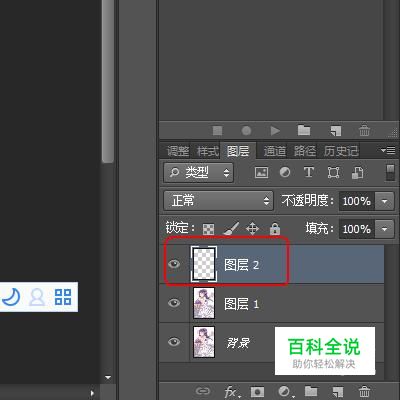Screen dimensions: 400x400
Task: Click the 图层 2 transparent thumbnail
Action: (x=204, y=264)
